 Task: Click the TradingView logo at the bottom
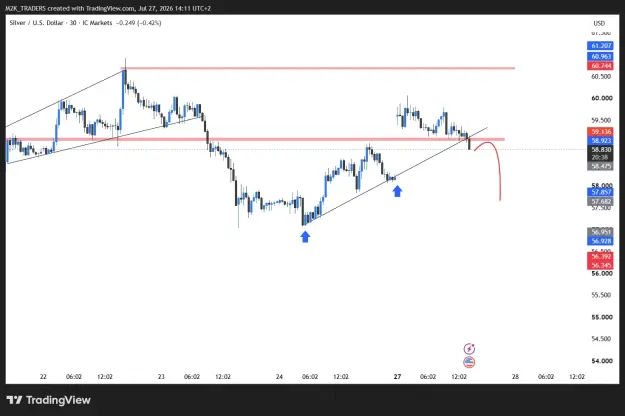click(x=49, y=400)
